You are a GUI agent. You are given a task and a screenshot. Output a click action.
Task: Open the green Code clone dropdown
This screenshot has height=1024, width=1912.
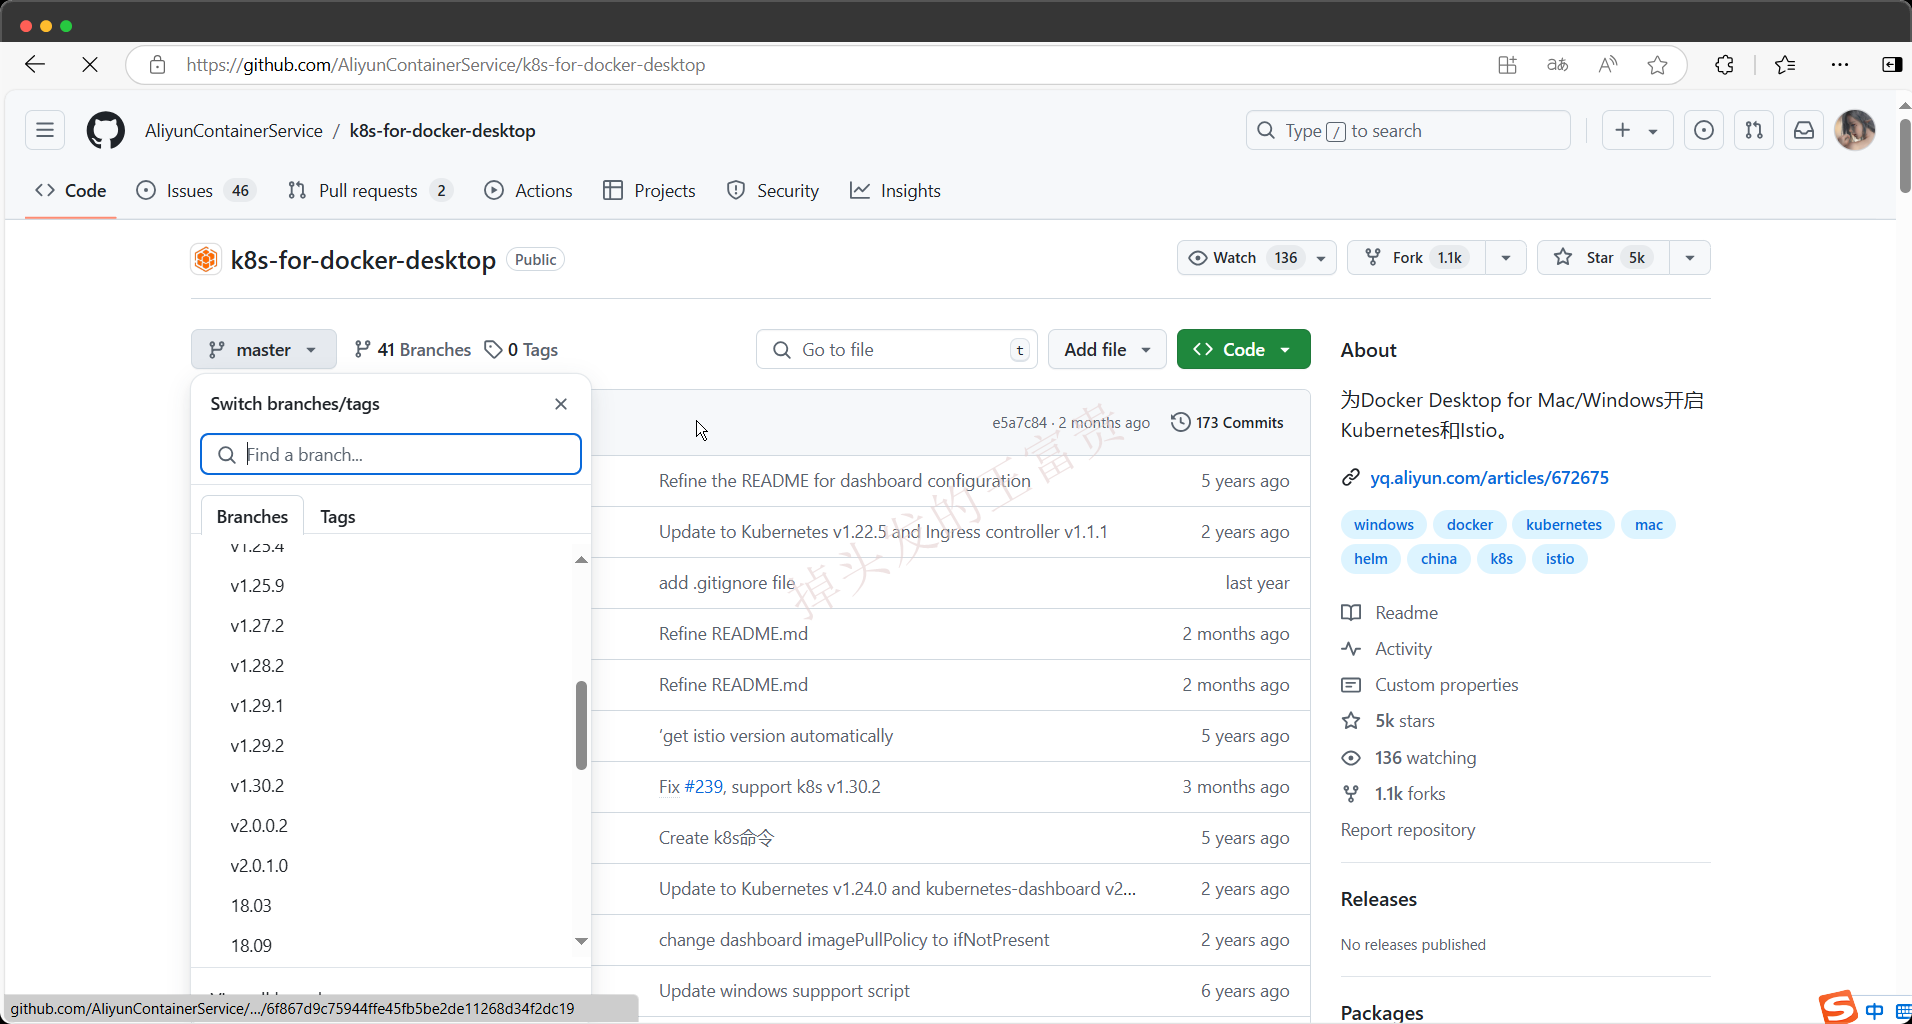1243,350
